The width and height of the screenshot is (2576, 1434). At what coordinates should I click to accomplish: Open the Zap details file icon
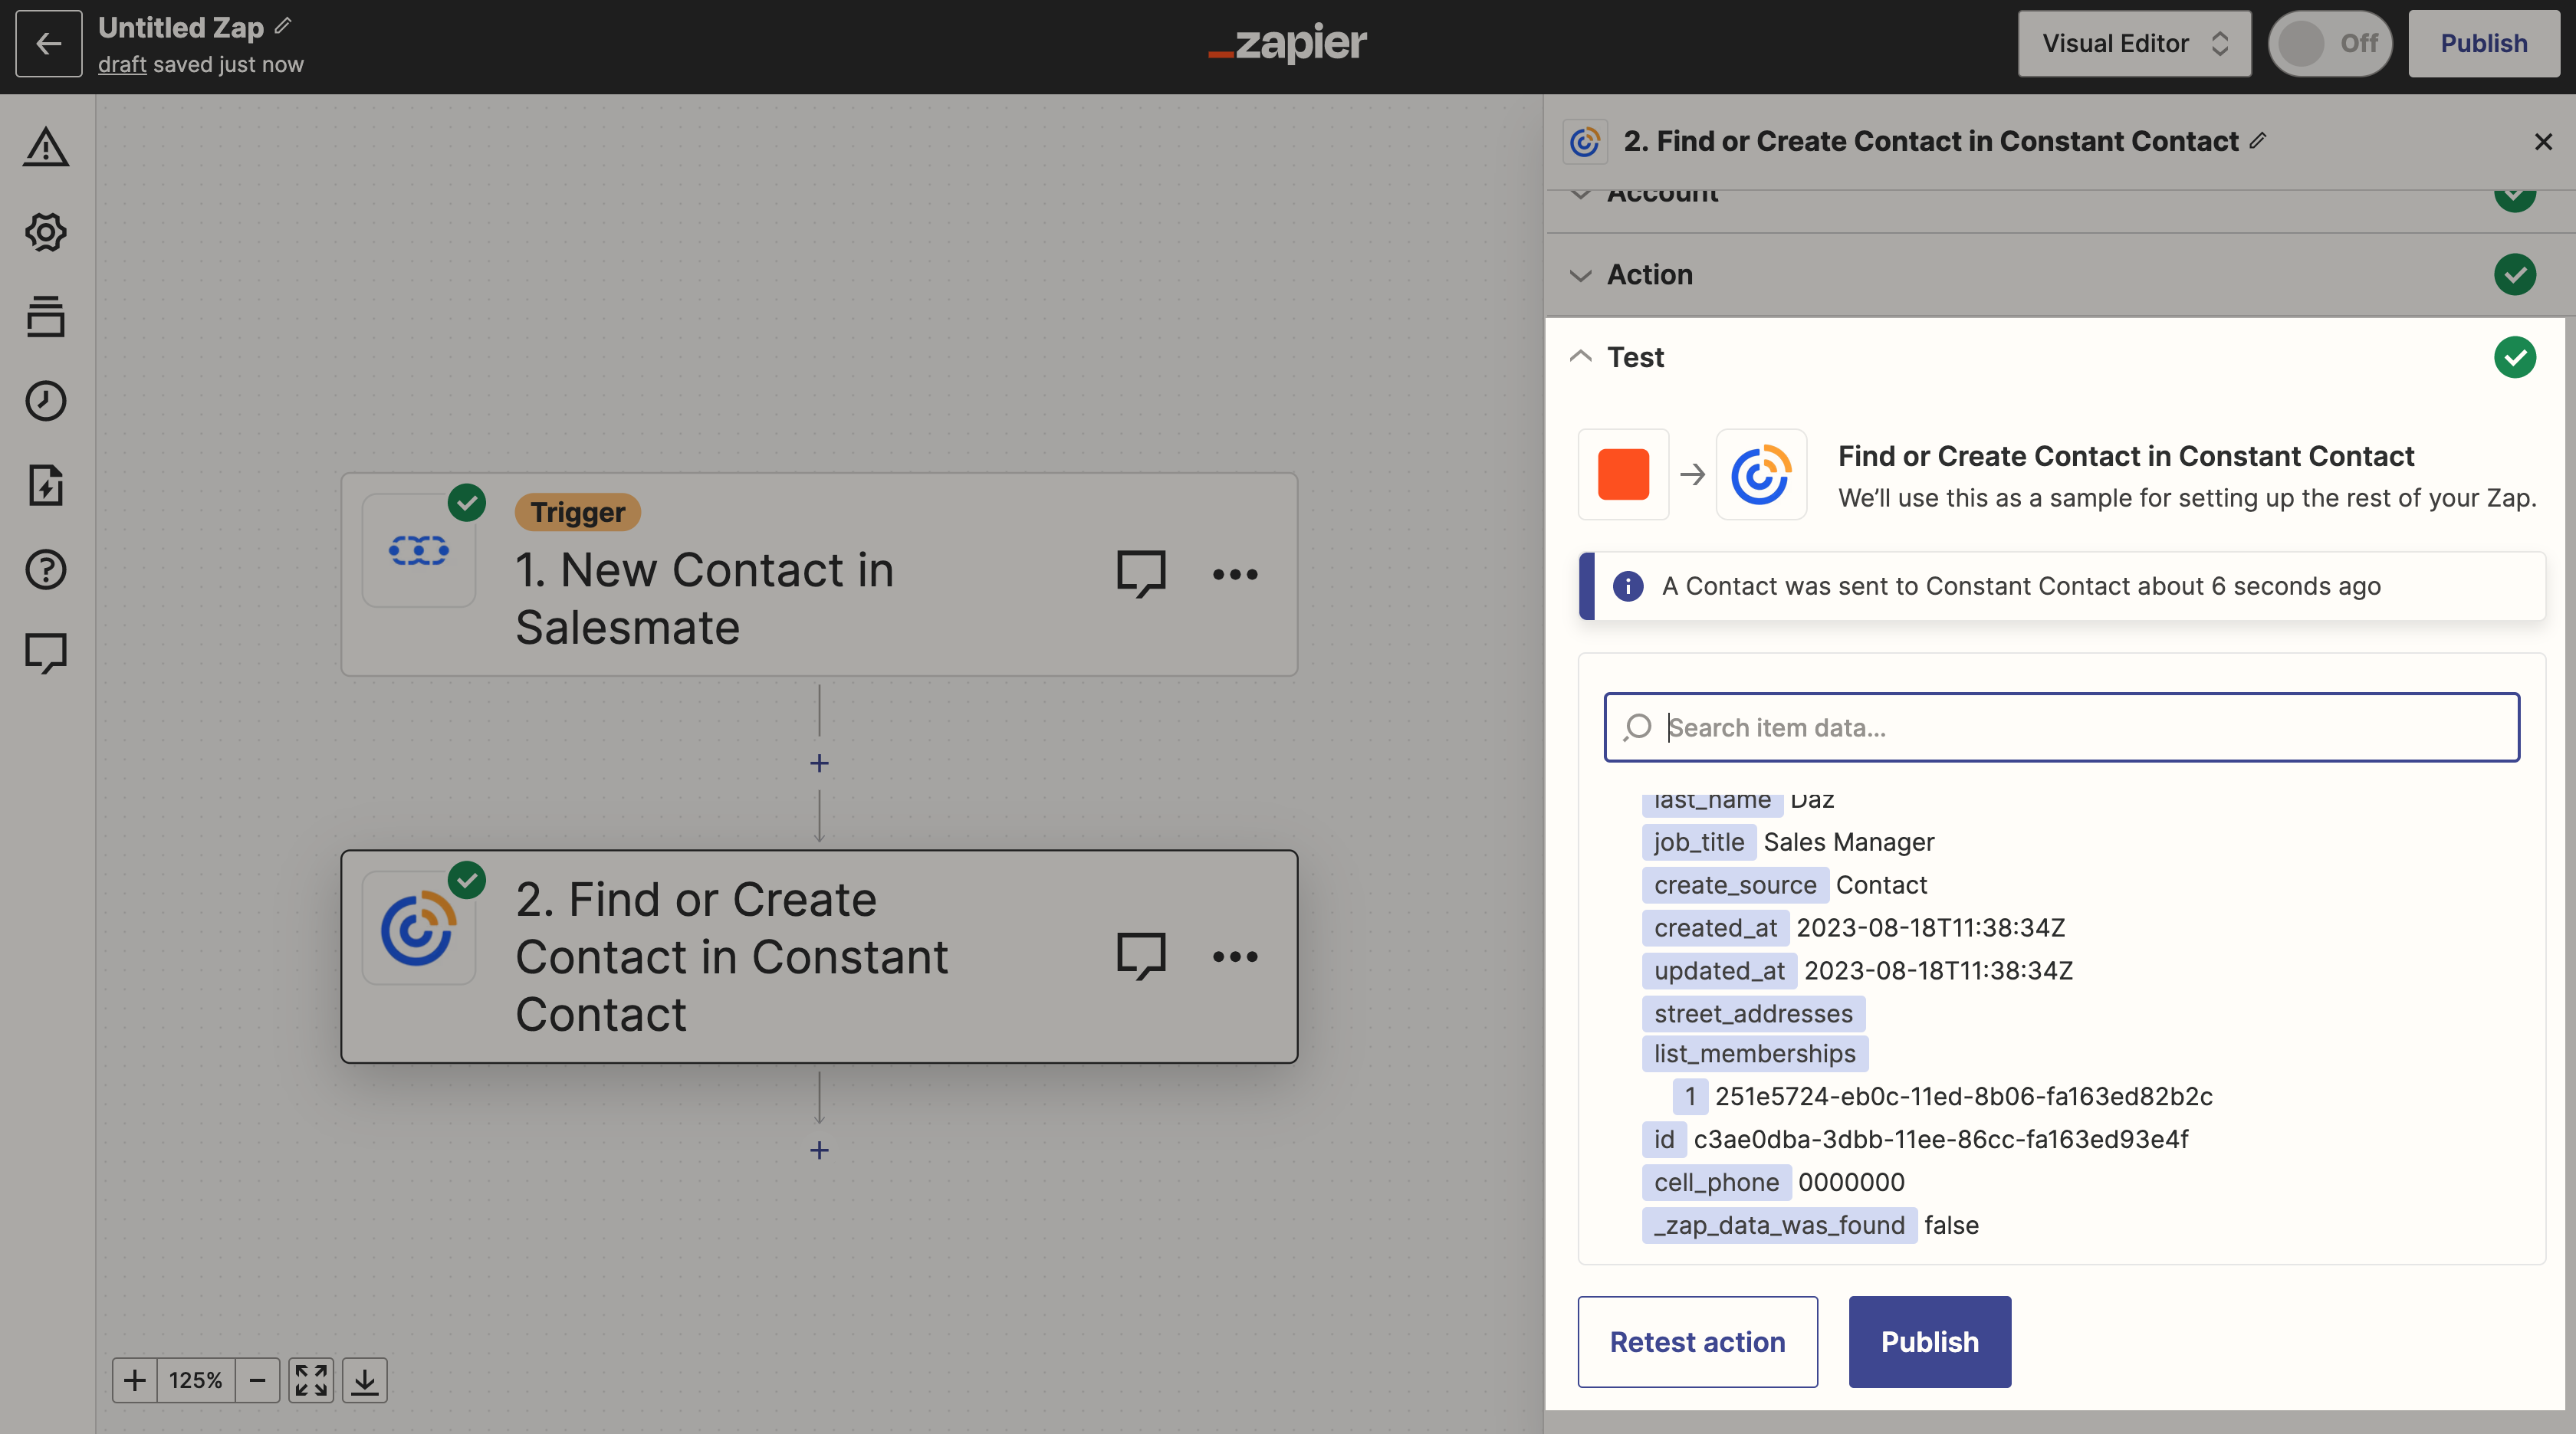click(46, 485)
